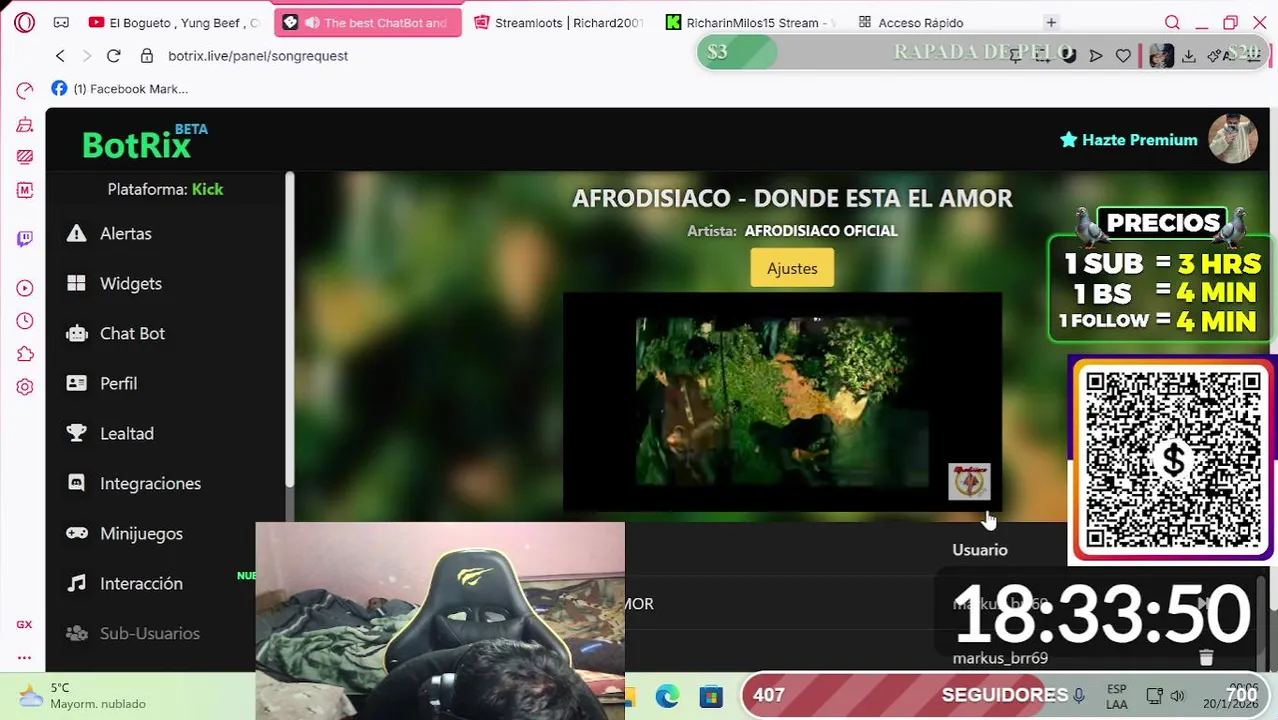
Task: Open the Opera main menu logo
Action: tap(24, 22)
